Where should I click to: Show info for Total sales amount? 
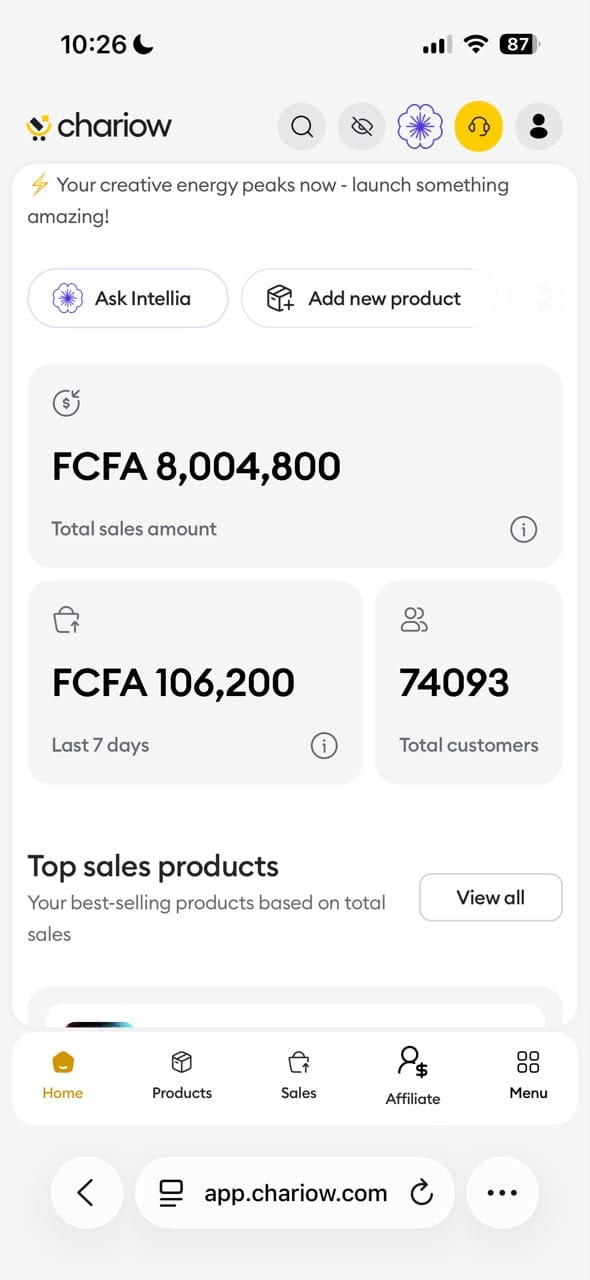(x=523, y=530)
